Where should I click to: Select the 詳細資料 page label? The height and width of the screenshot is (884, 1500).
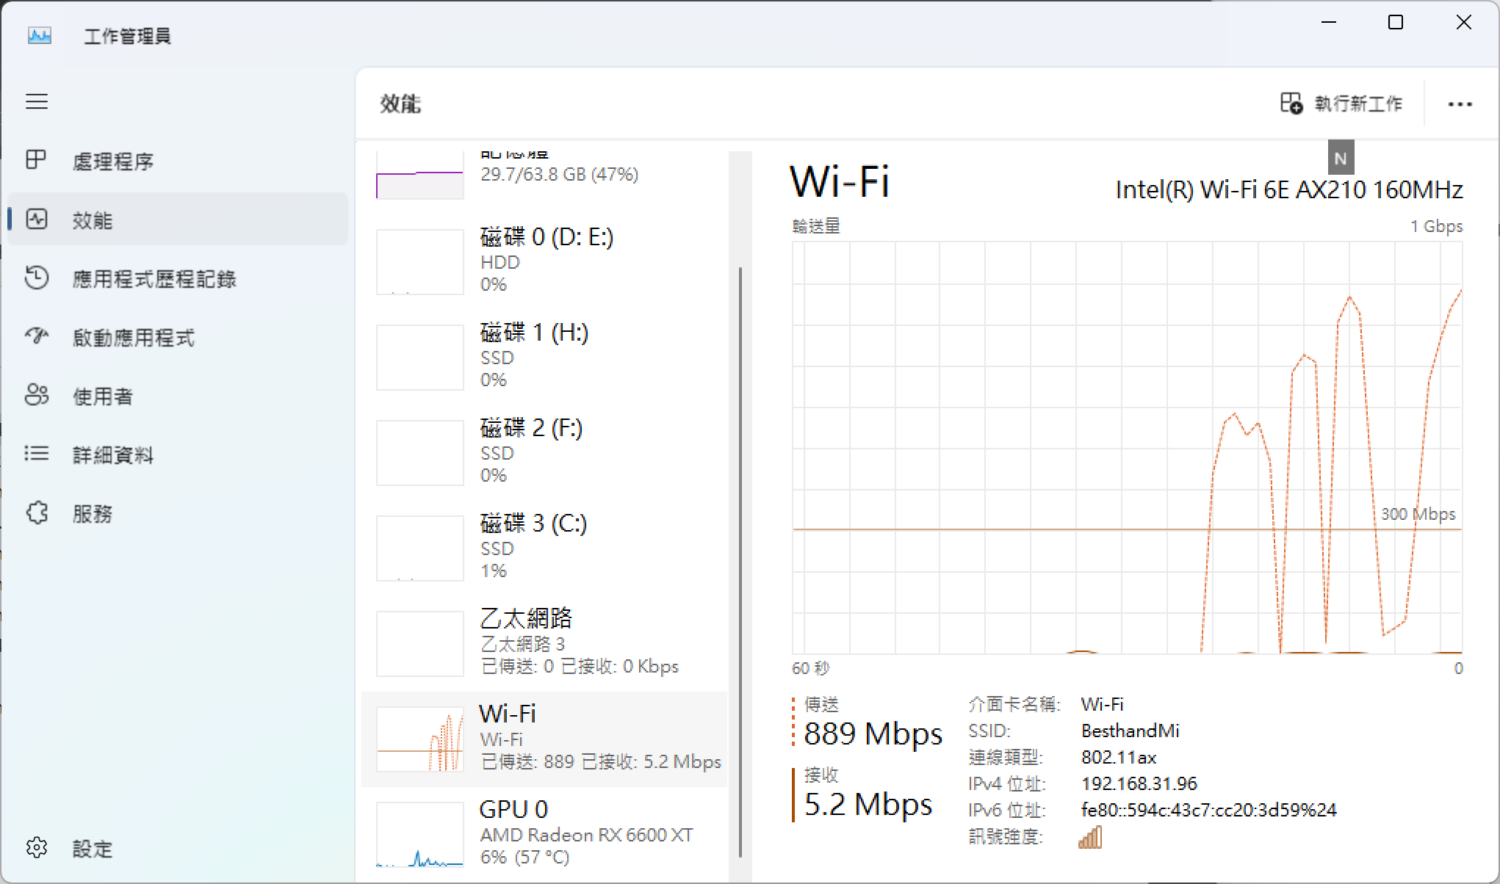(x=113, y=455)
